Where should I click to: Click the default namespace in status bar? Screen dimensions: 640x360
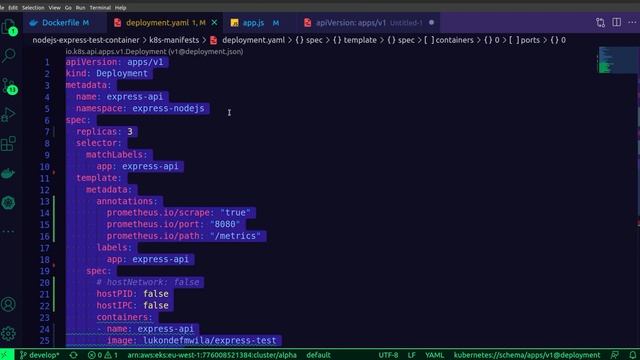pos(318,355)
